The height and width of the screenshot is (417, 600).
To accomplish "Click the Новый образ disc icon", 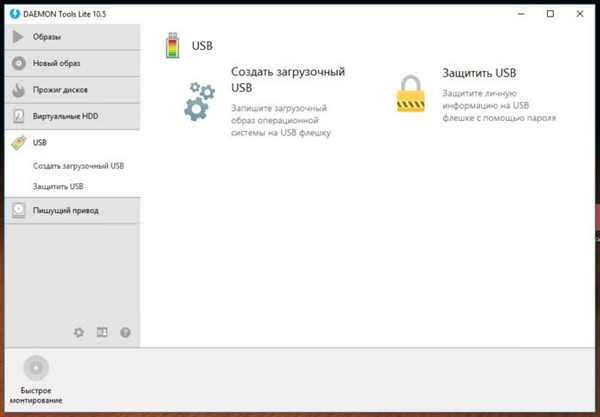I will click(18, 63).
